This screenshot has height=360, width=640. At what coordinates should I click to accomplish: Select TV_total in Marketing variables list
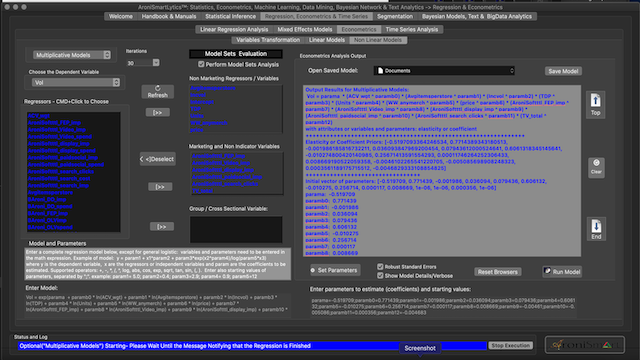click(x=202, y=191)
